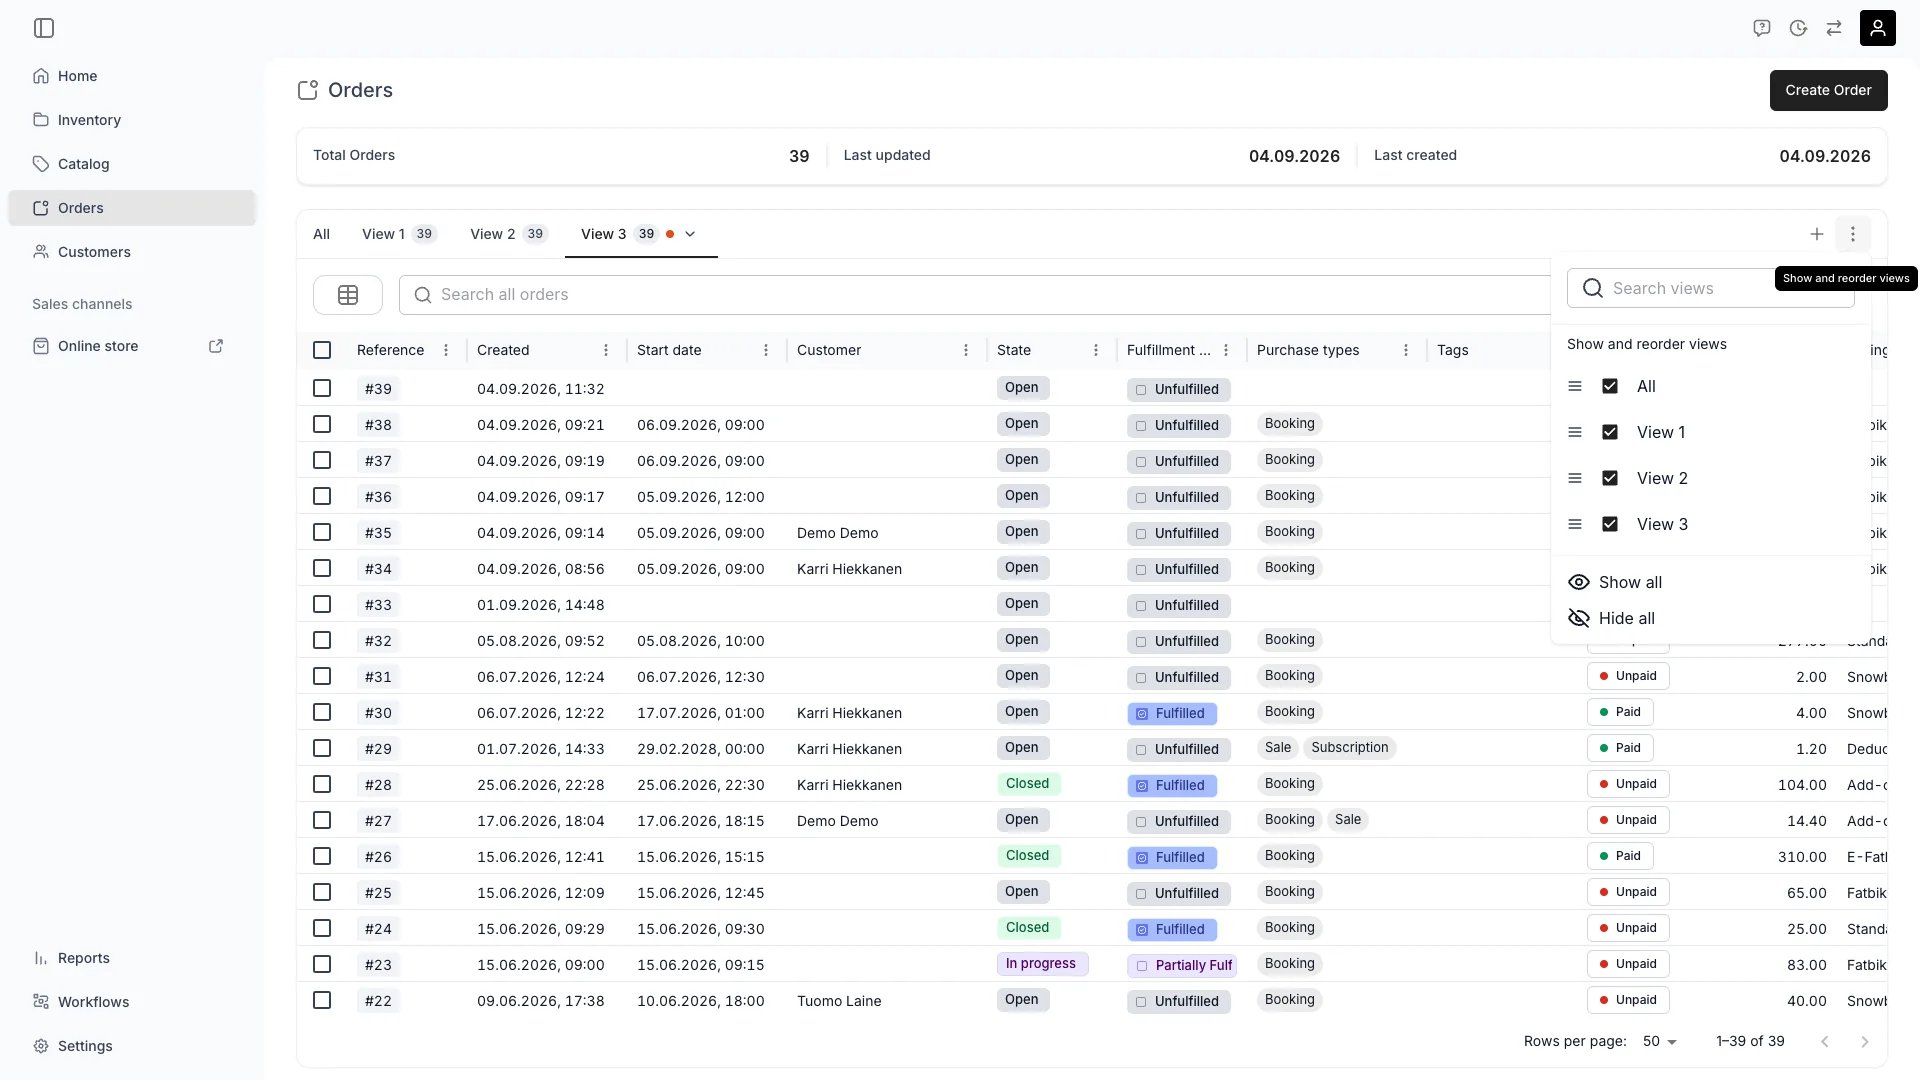Open Purchase types column options menu
Image resolution: width=1920 pixels, height=1080 pixels.
click(x=1406, y=350)
